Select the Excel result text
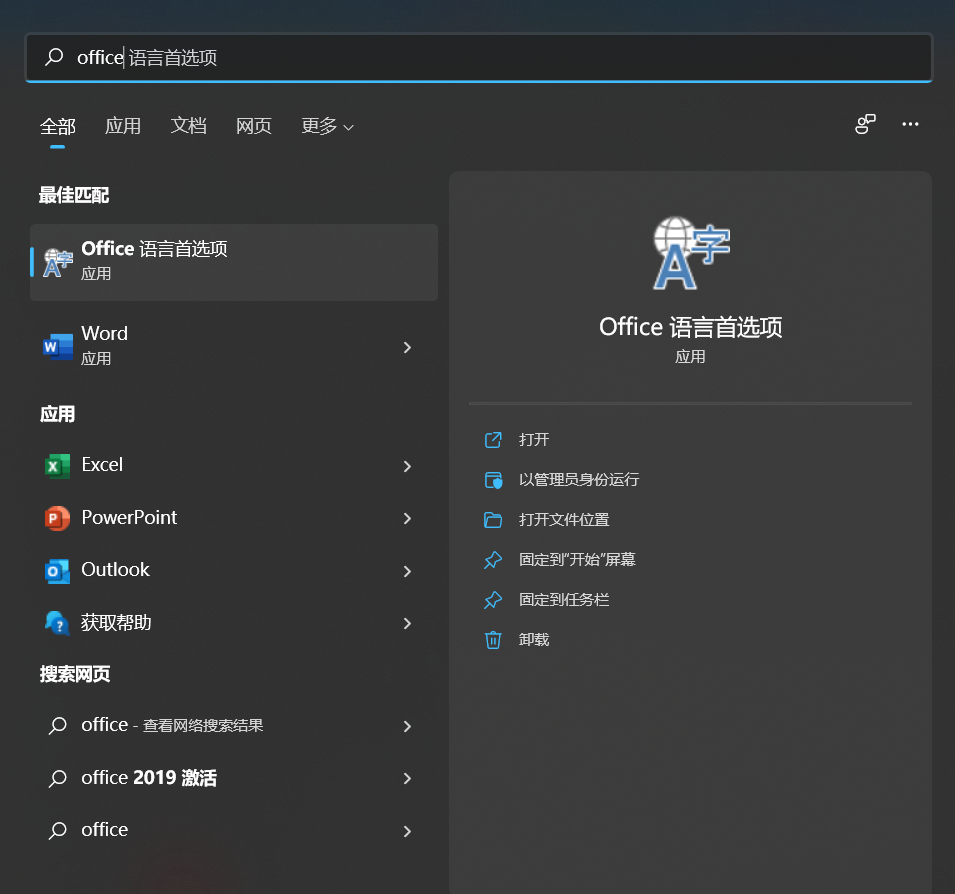 pos(102,465)
